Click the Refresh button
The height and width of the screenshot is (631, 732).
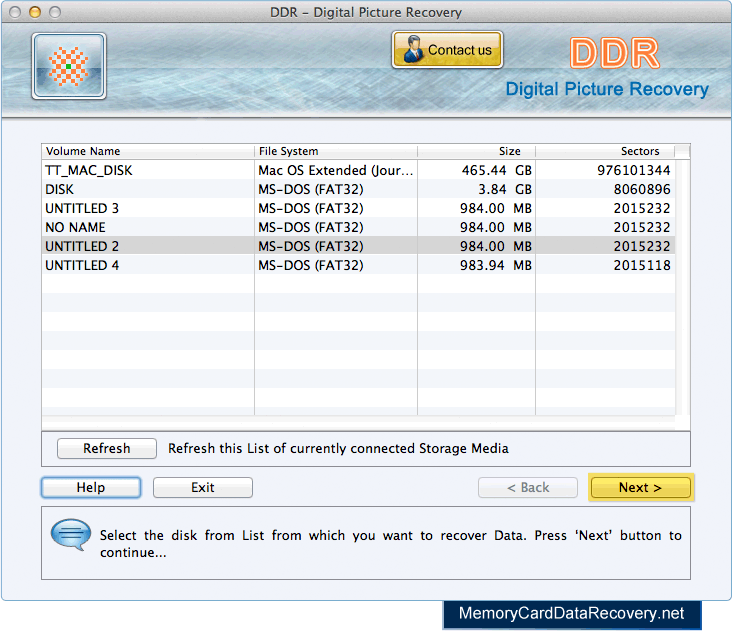pos(107,448)
